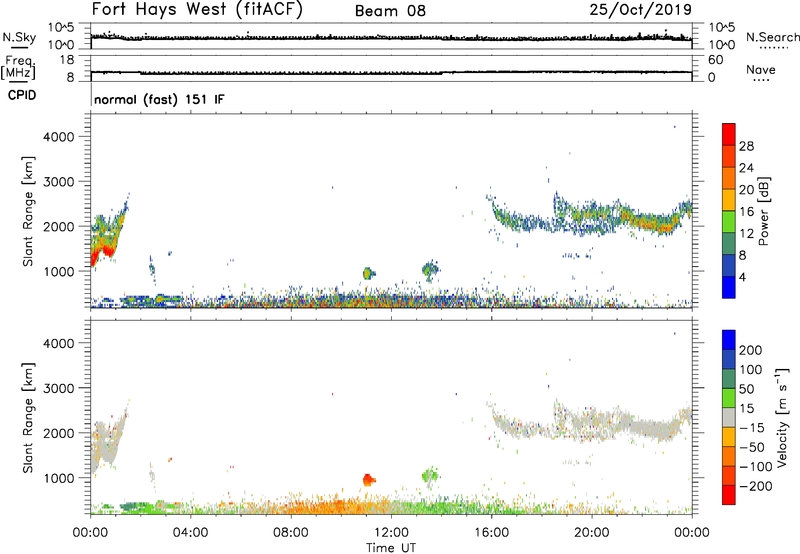Click the 'N.Sky' label
Screen dimensions: 800x554
click(19, 37)
